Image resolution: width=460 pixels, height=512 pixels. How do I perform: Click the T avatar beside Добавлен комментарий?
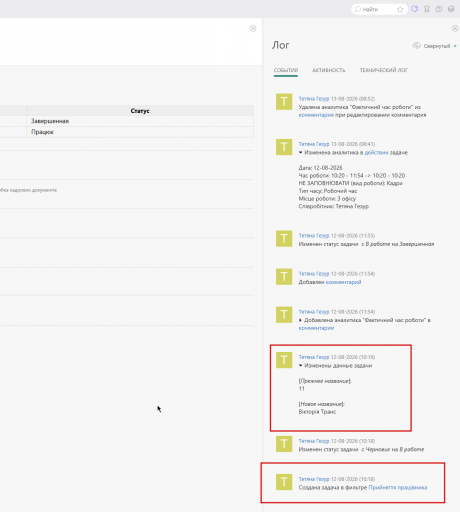(x=284, y=277)
